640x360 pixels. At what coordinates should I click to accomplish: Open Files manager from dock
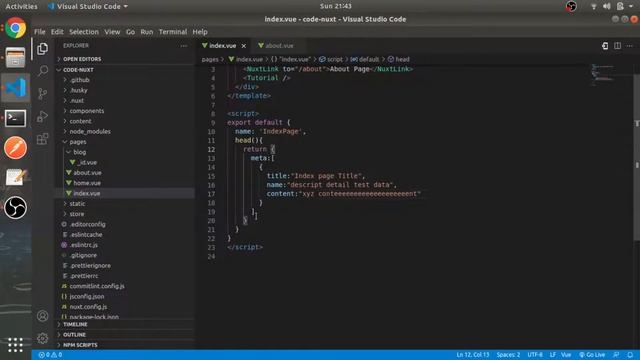click(x=16, y=58)
